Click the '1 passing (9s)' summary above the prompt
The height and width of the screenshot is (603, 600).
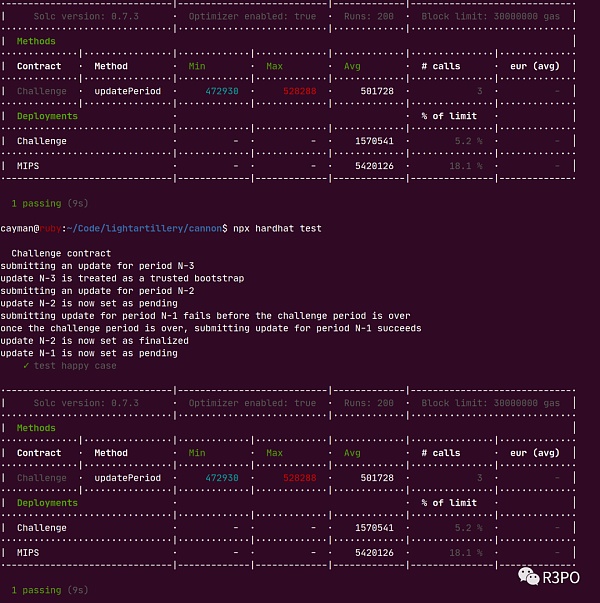[50, 203]
